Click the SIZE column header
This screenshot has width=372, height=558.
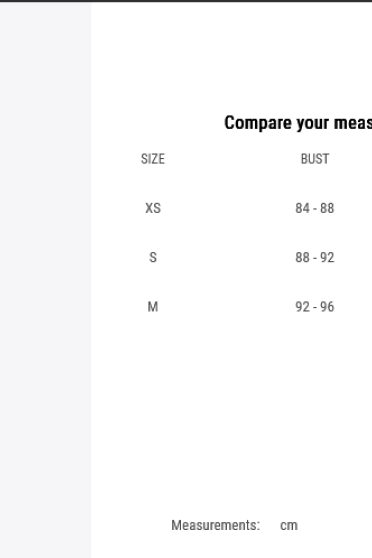click(x=153, y=159)
